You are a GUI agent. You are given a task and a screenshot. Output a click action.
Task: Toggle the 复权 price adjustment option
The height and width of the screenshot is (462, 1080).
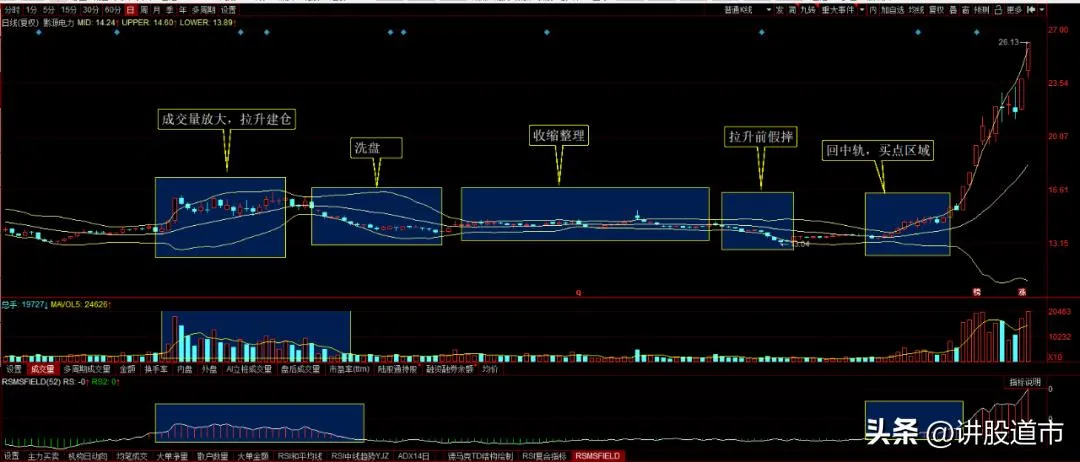(x=935, y=10)
